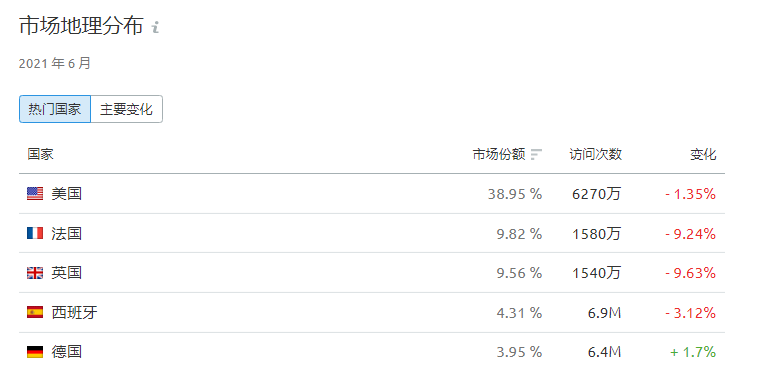Select the 西班牙 country name
Viewport: 762px width, 385px height.
[x=74, y=312]
